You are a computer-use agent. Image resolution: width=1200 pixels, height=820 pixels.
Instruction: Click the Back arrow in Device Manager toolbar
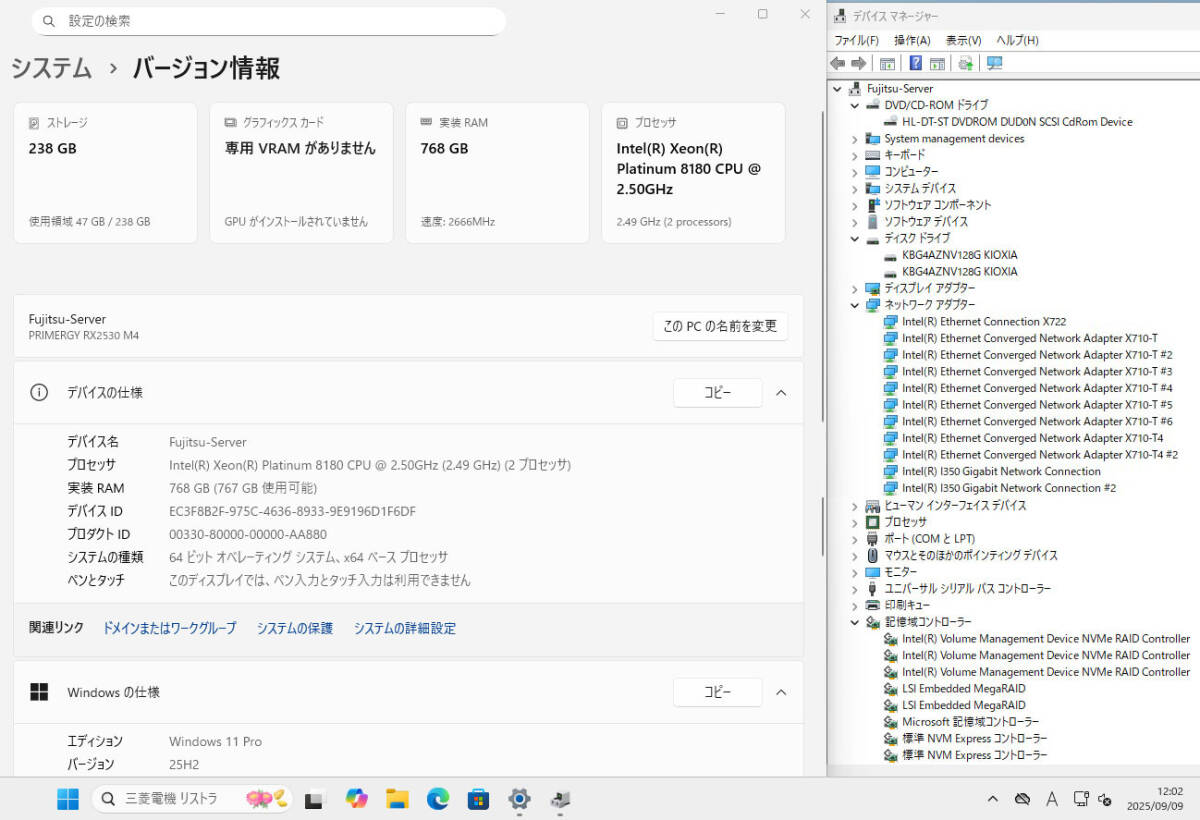pyautogui.click(x=838, y=63)
